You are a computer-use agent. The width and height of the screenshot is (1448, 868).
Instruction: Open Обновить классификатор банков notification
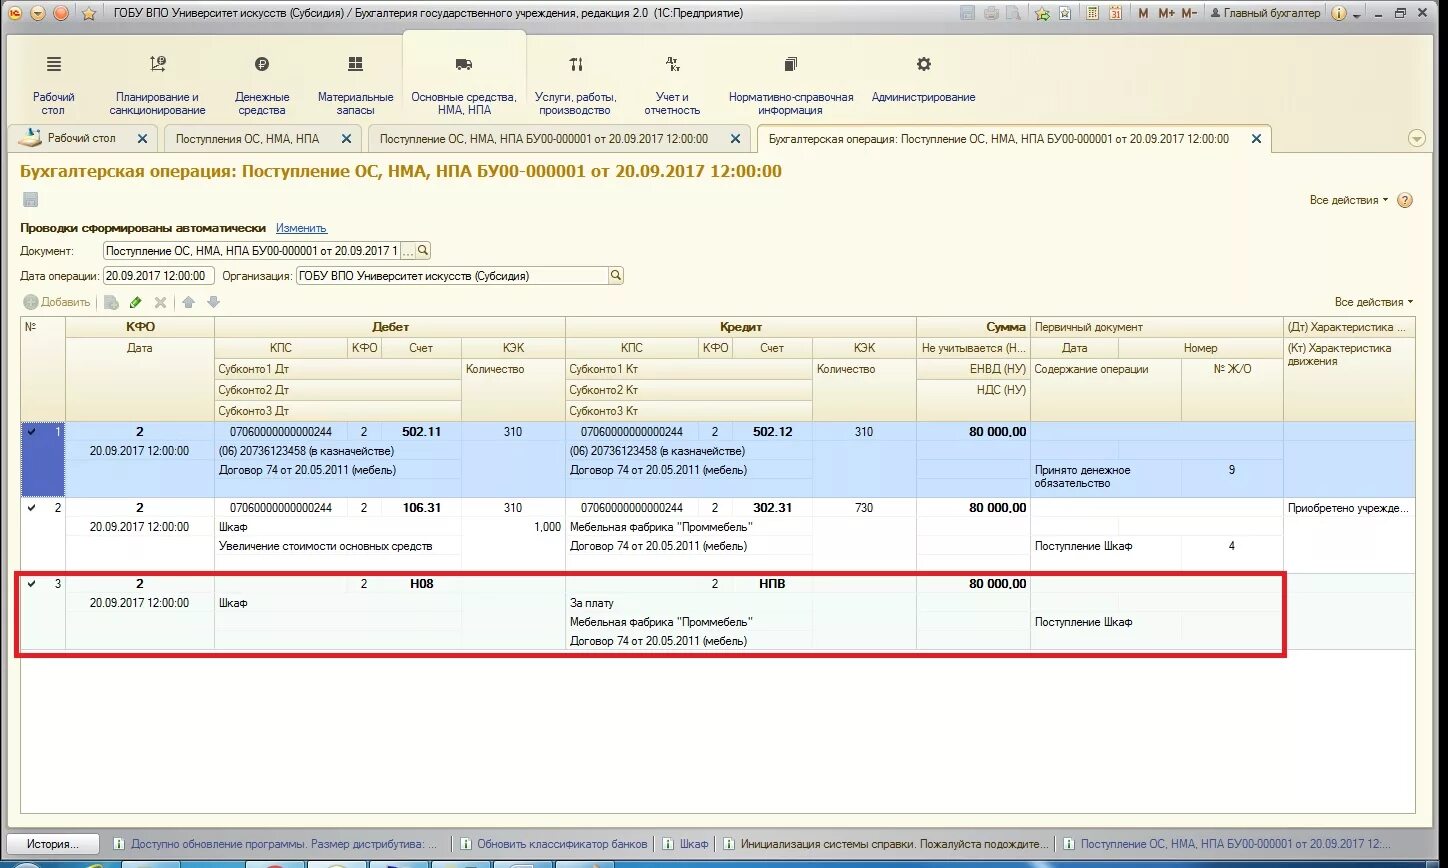[x=553, y=844]
